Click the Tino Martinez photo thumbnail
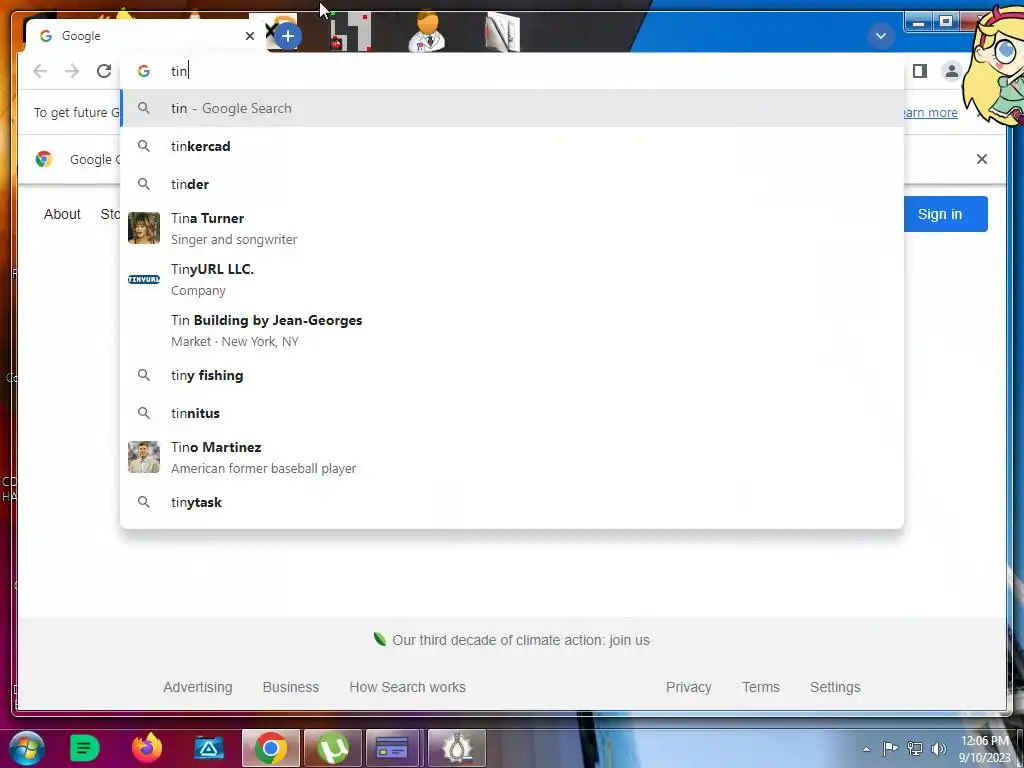This screenshot has width=1024, height=768. (144, 457)
